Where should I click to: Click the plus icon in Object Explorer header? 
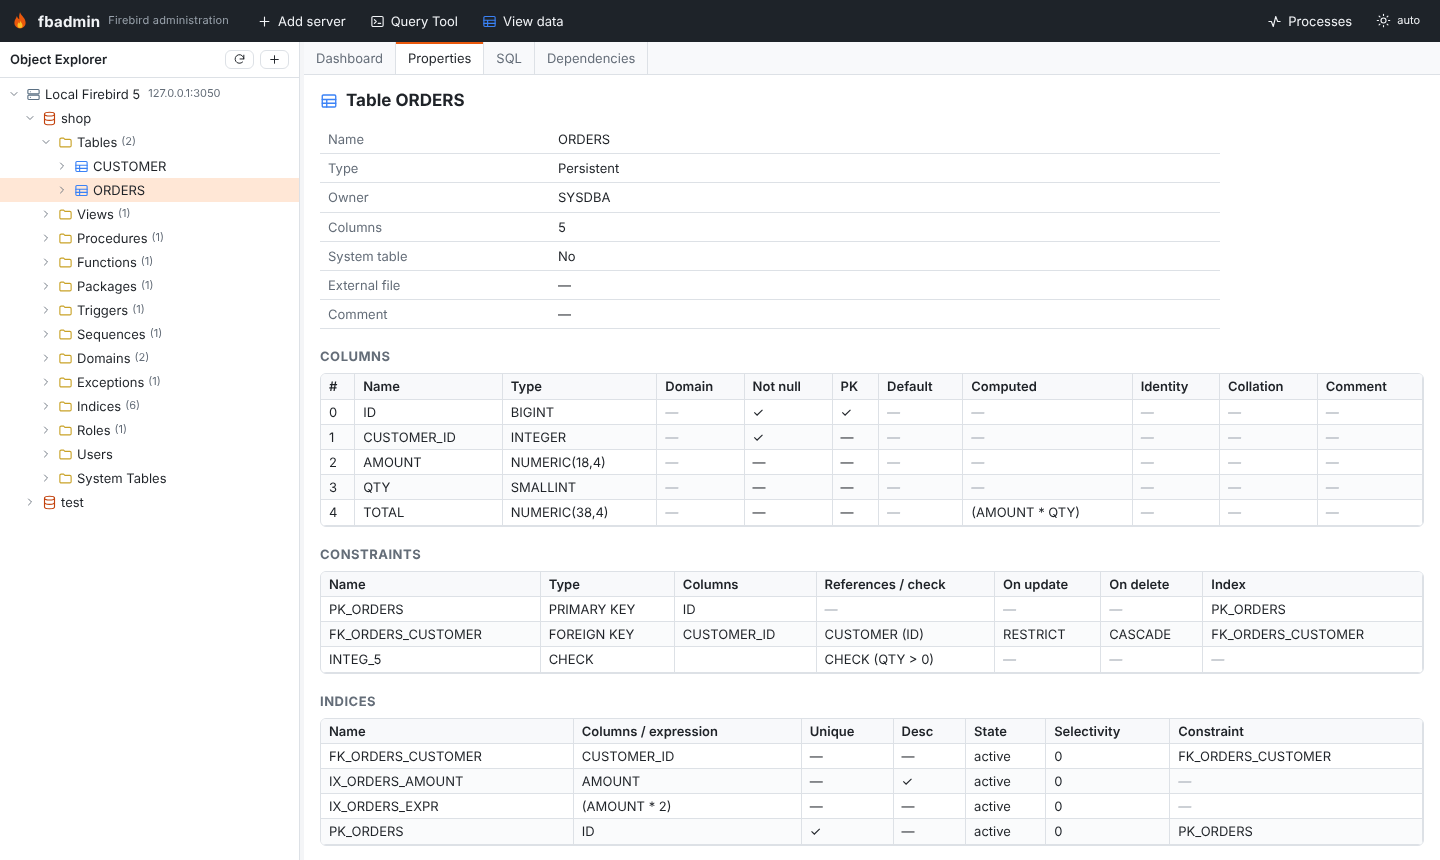click(x=274, y=59)
